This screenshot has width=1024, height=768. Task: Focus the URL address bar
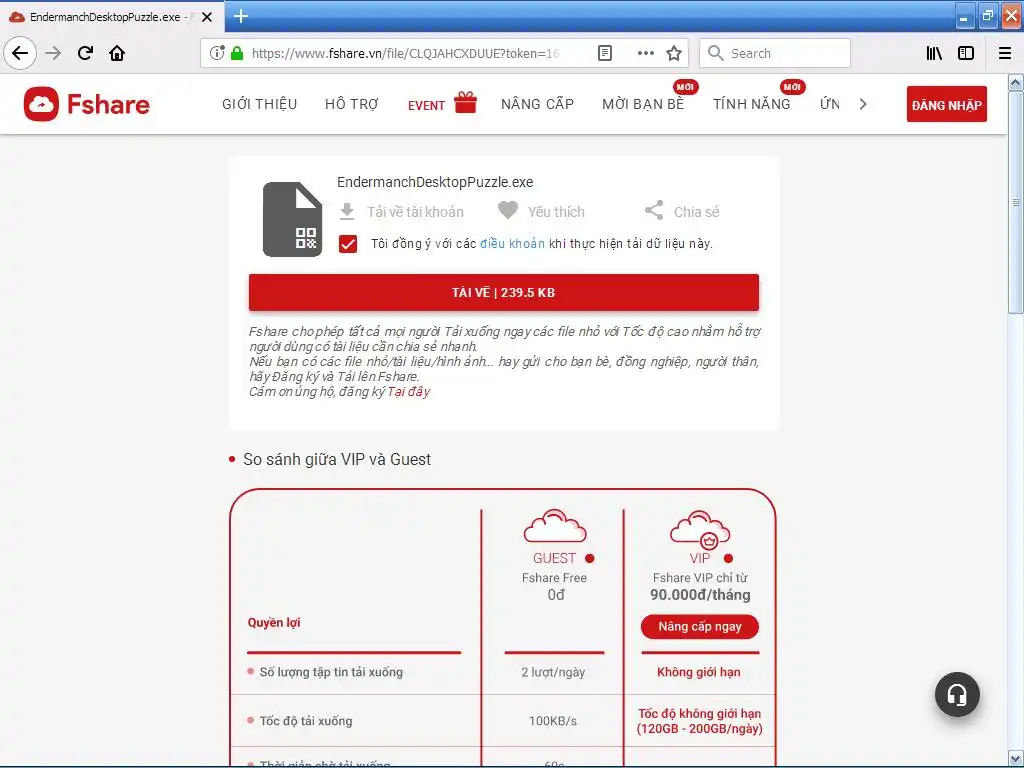point(406,53)
